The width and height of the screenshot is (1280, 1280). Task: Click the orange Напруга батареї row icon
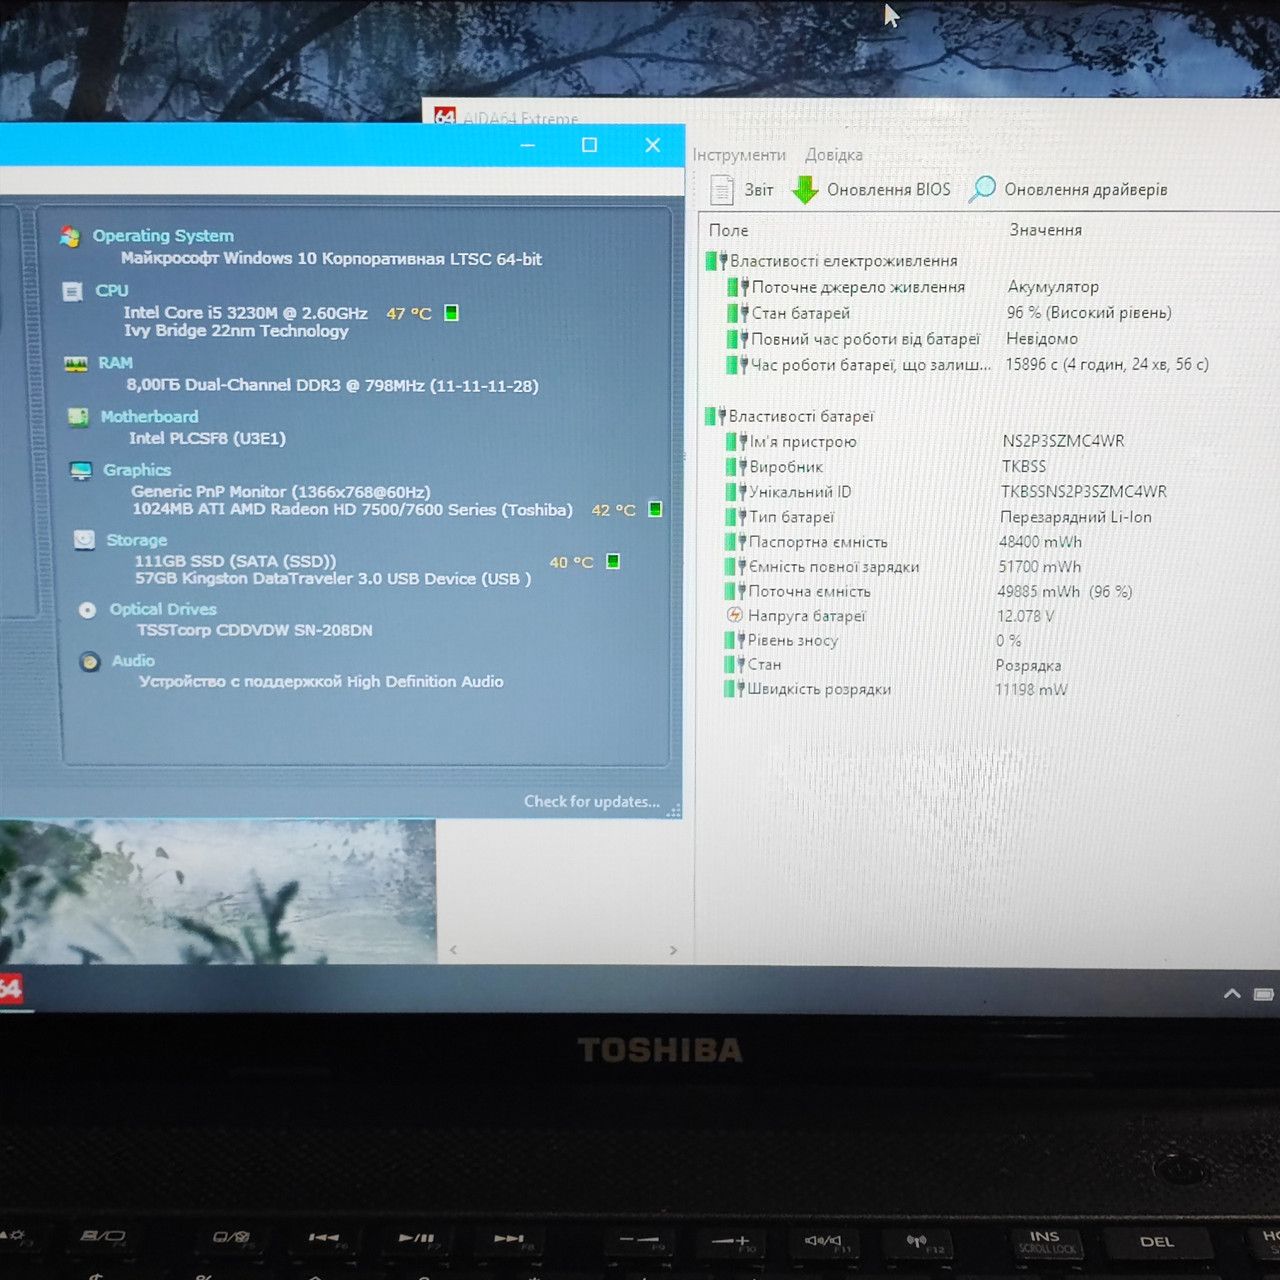735,615
